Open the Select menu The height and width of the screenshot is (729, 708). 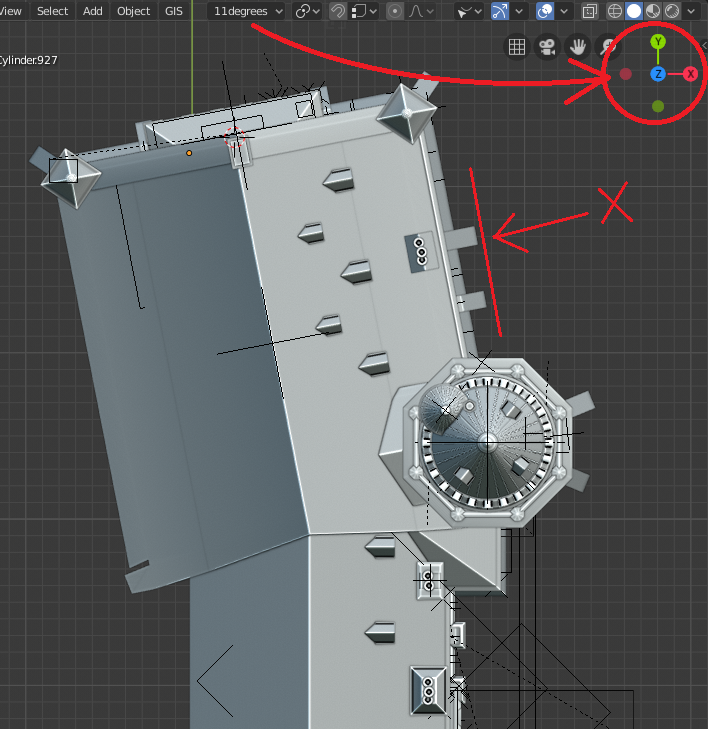pos(52,11)
